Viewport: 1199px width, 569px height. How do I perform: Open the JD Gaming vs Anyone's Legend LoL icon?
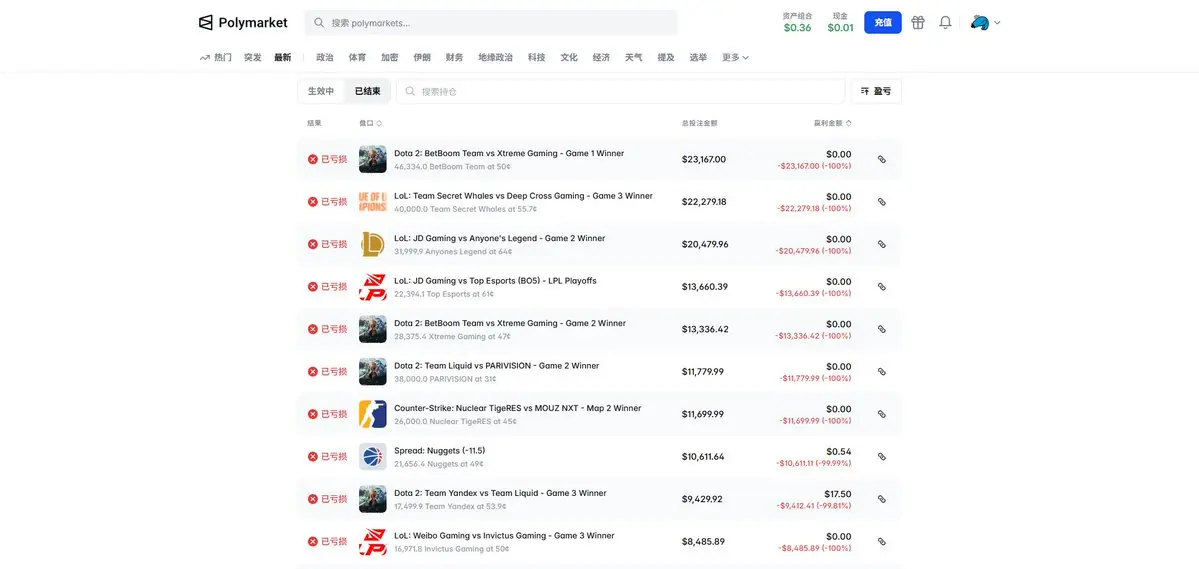[x=372, y=244]
